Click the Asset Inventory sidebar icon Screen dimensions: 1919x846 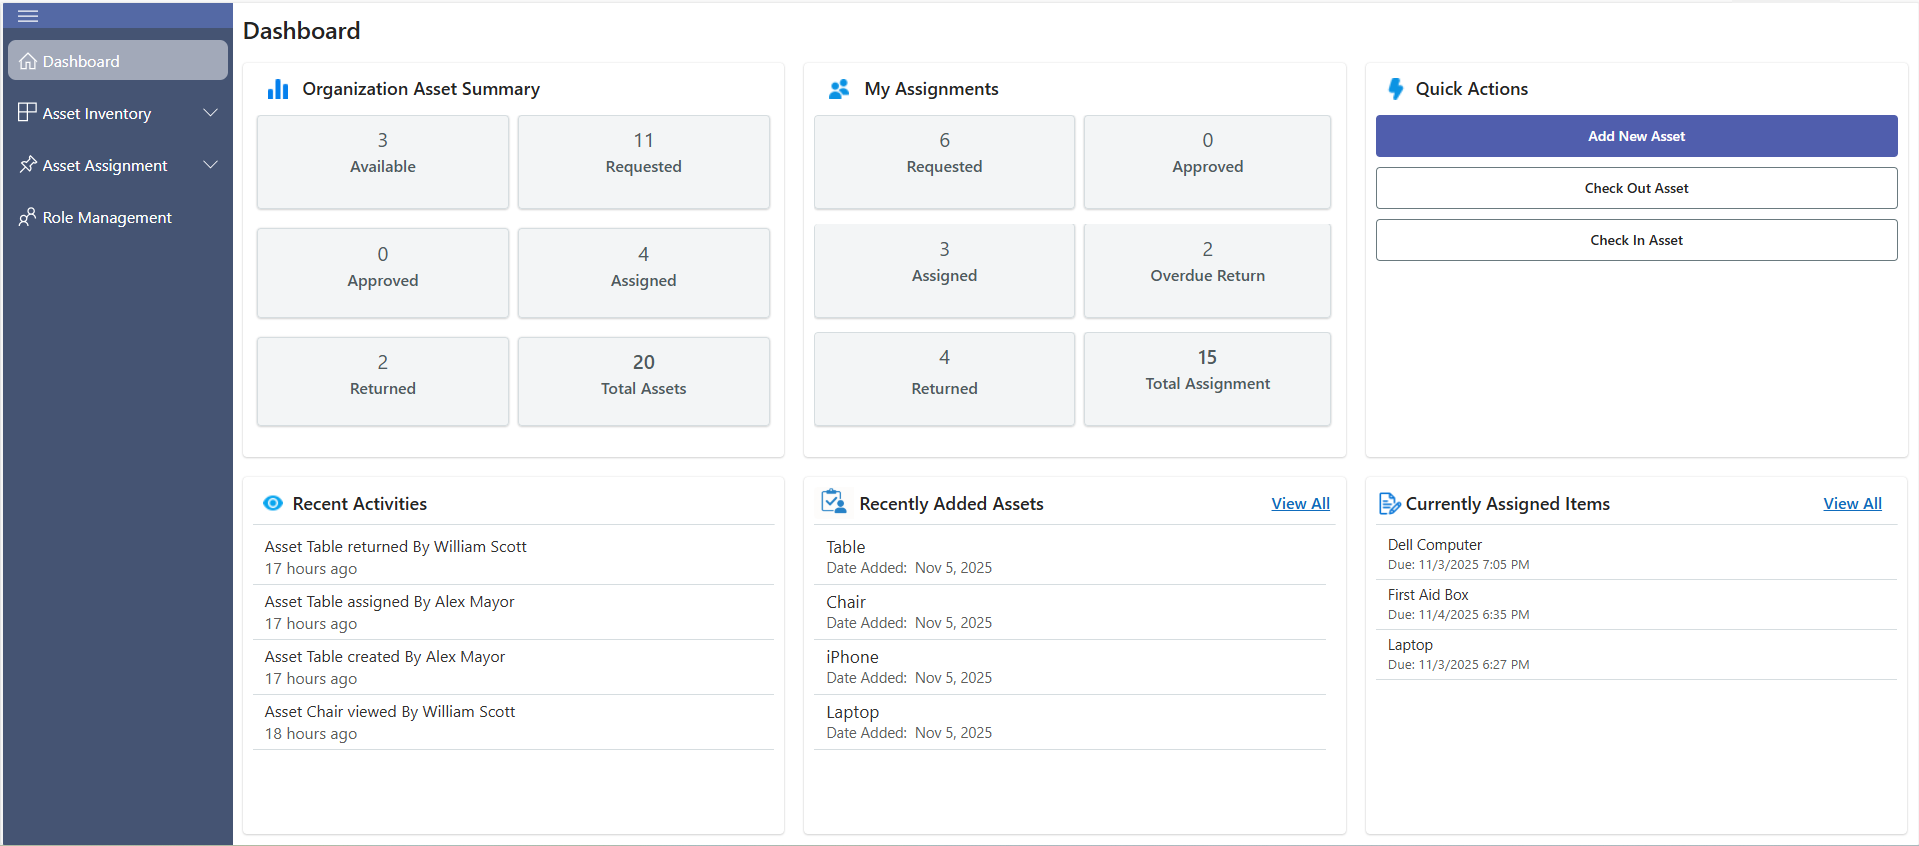pos(27,113)
